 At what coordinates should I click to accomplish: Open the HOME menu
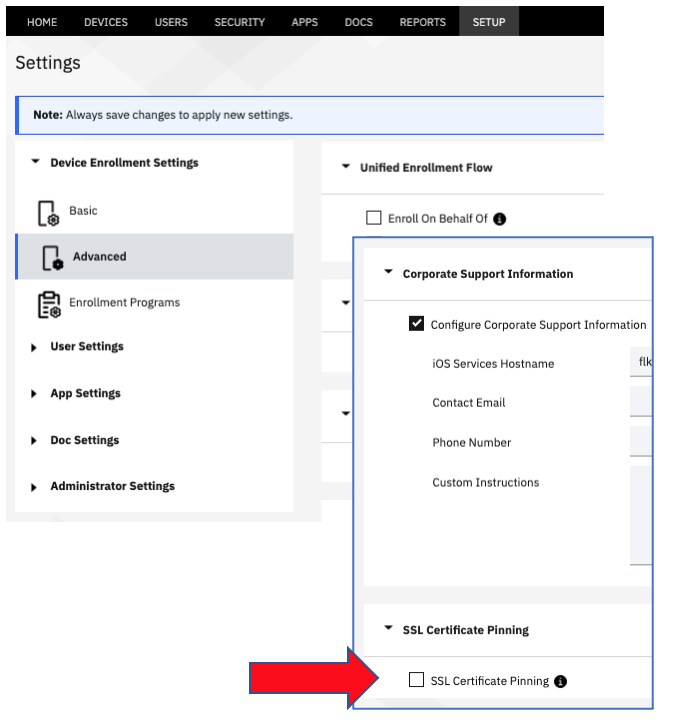42,22
